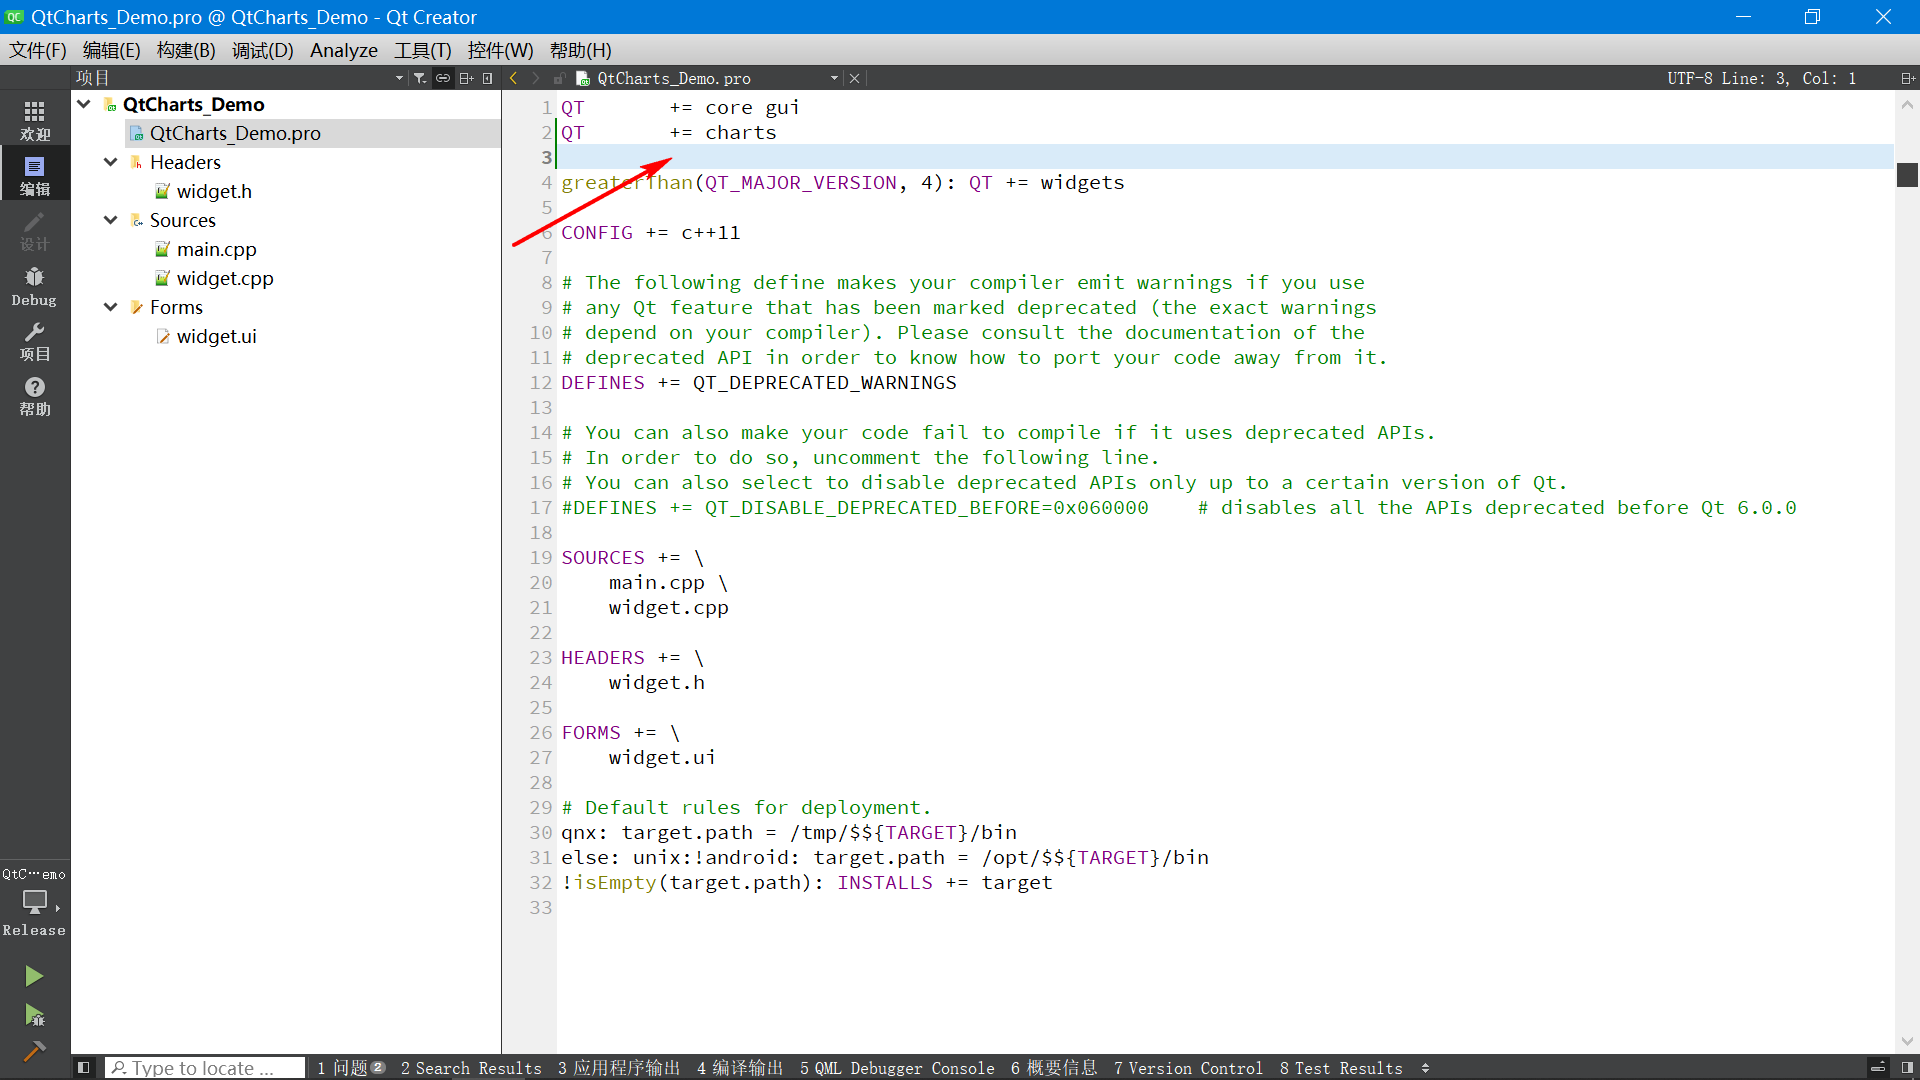This screenshot has height=1080, width=1920.
Task: Click the green Run button
Action: [x=34, y=976]
